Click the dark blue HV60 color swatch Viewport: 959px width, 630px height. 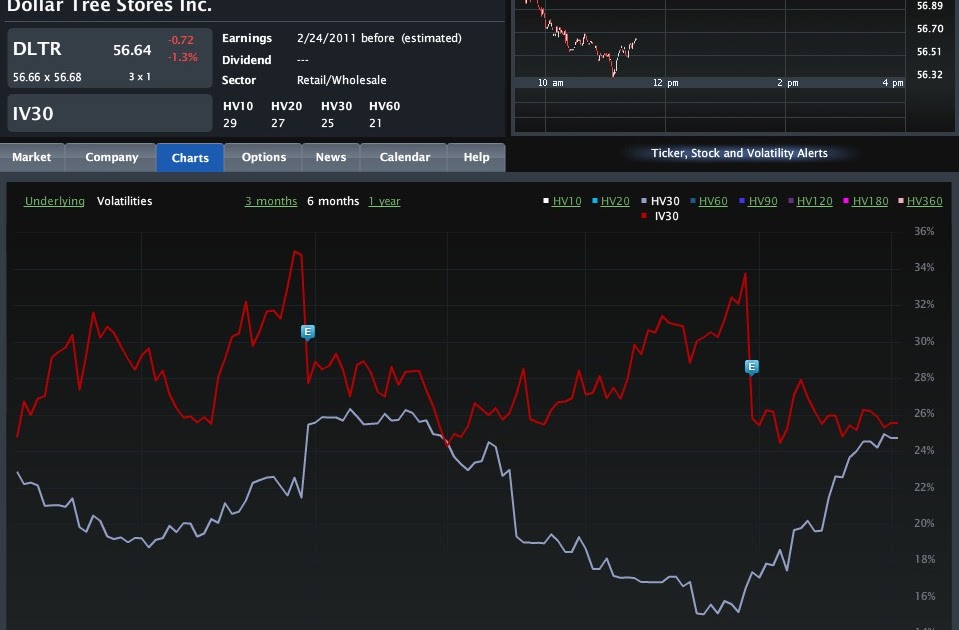(x=693, y=201)
